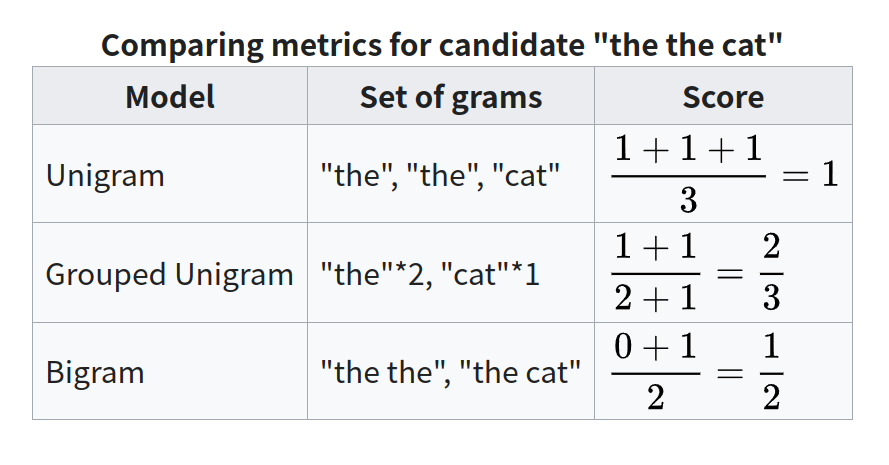Click the Grouped Unigram score formula

point(697,273)
